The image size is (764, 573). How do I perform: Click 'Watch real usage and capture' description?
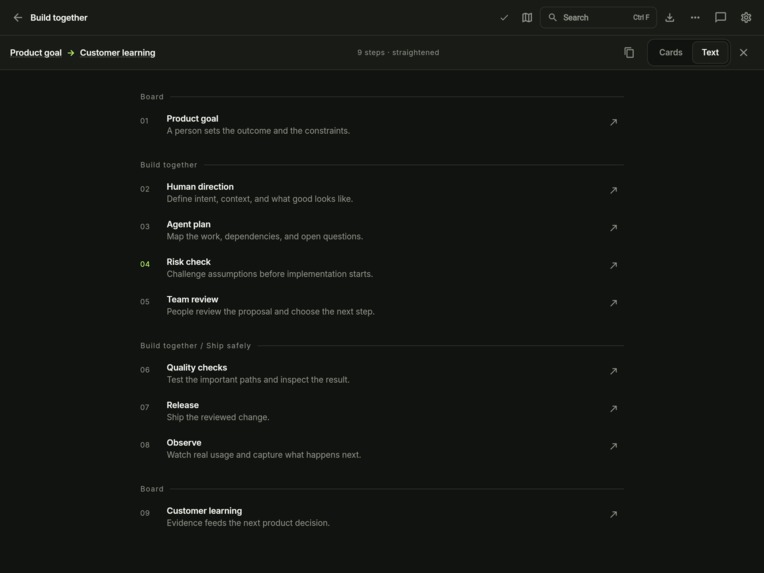click(x=264, y=455)
